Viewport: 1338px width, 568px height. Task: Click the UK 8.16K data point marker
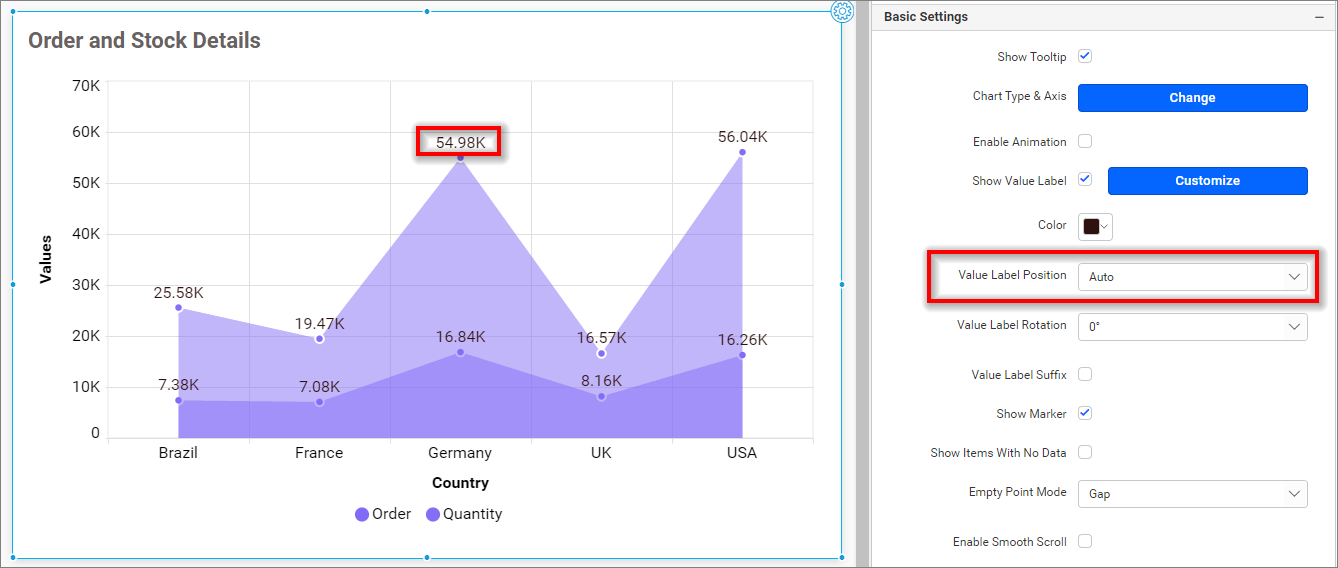[x=601, y=397]
